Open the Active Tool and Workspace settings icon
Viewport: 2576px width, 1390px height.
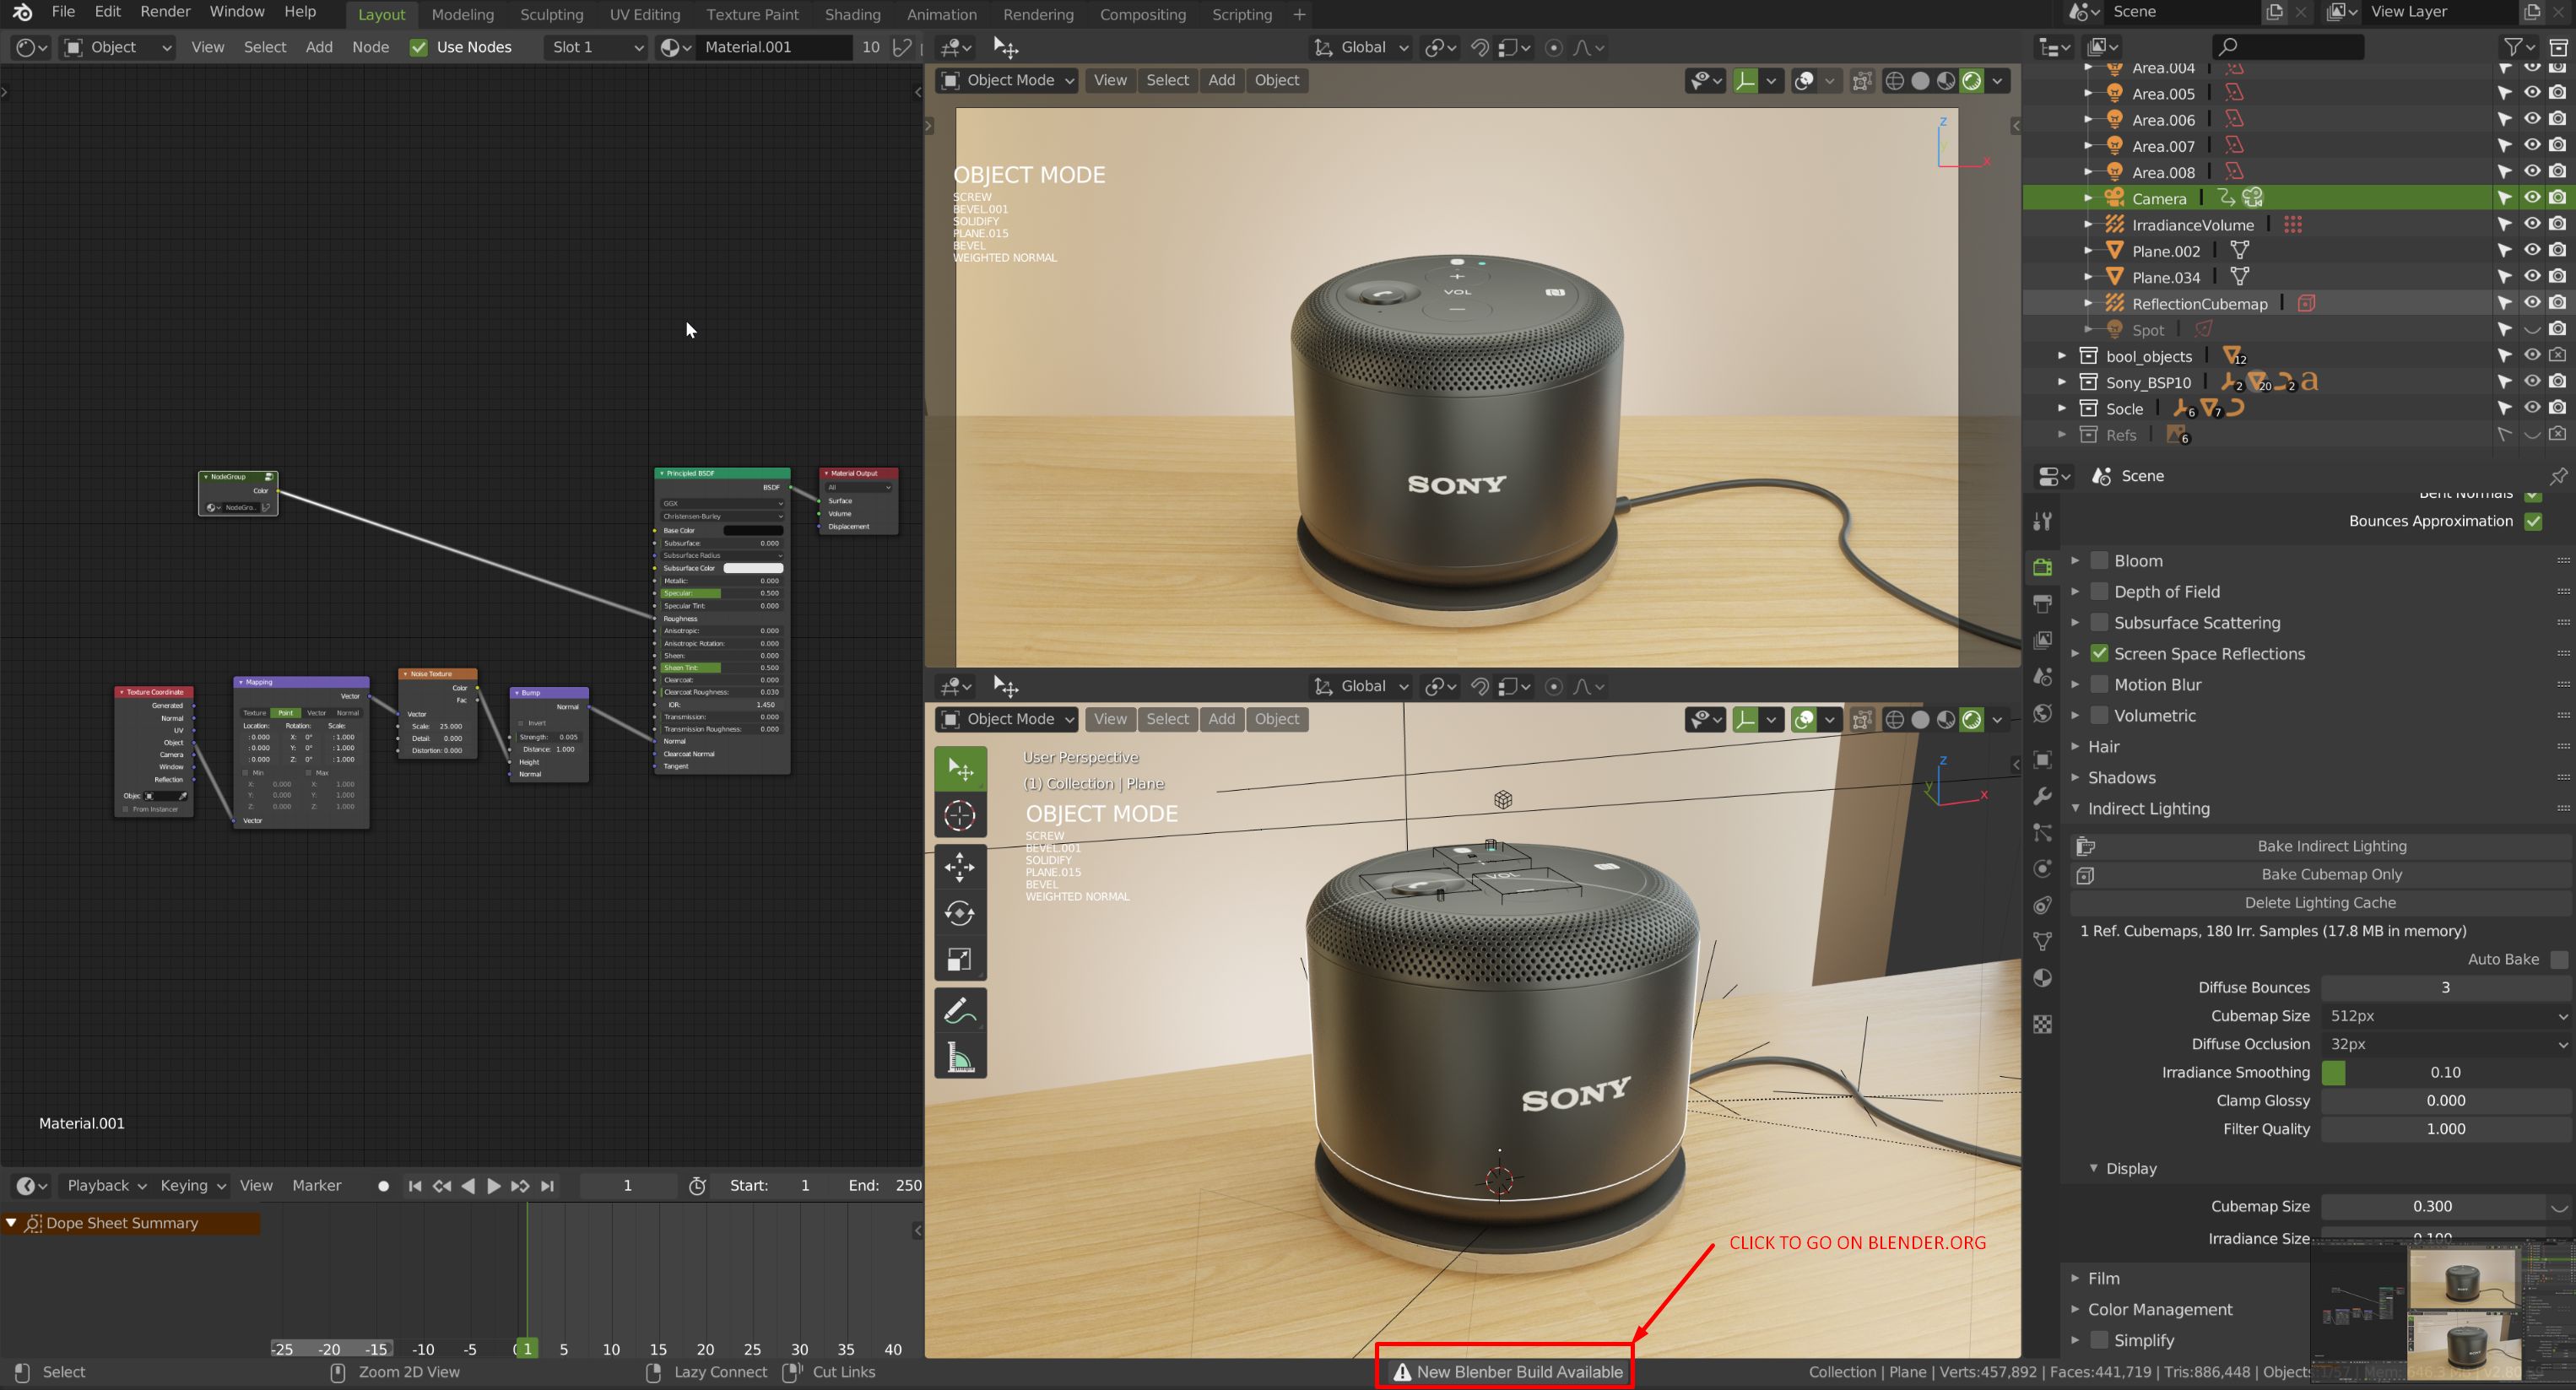(x=2043, y=521)
